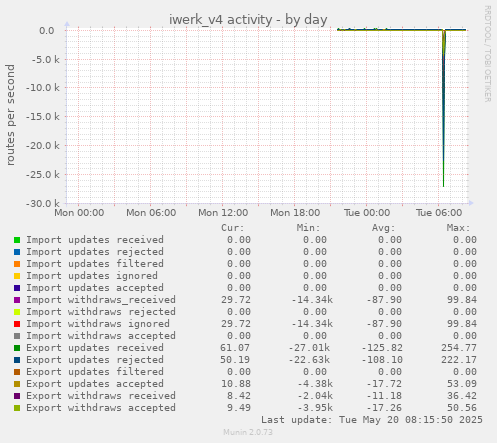
Task: Click the 'Avg:' column header
Action: (383, 228)
